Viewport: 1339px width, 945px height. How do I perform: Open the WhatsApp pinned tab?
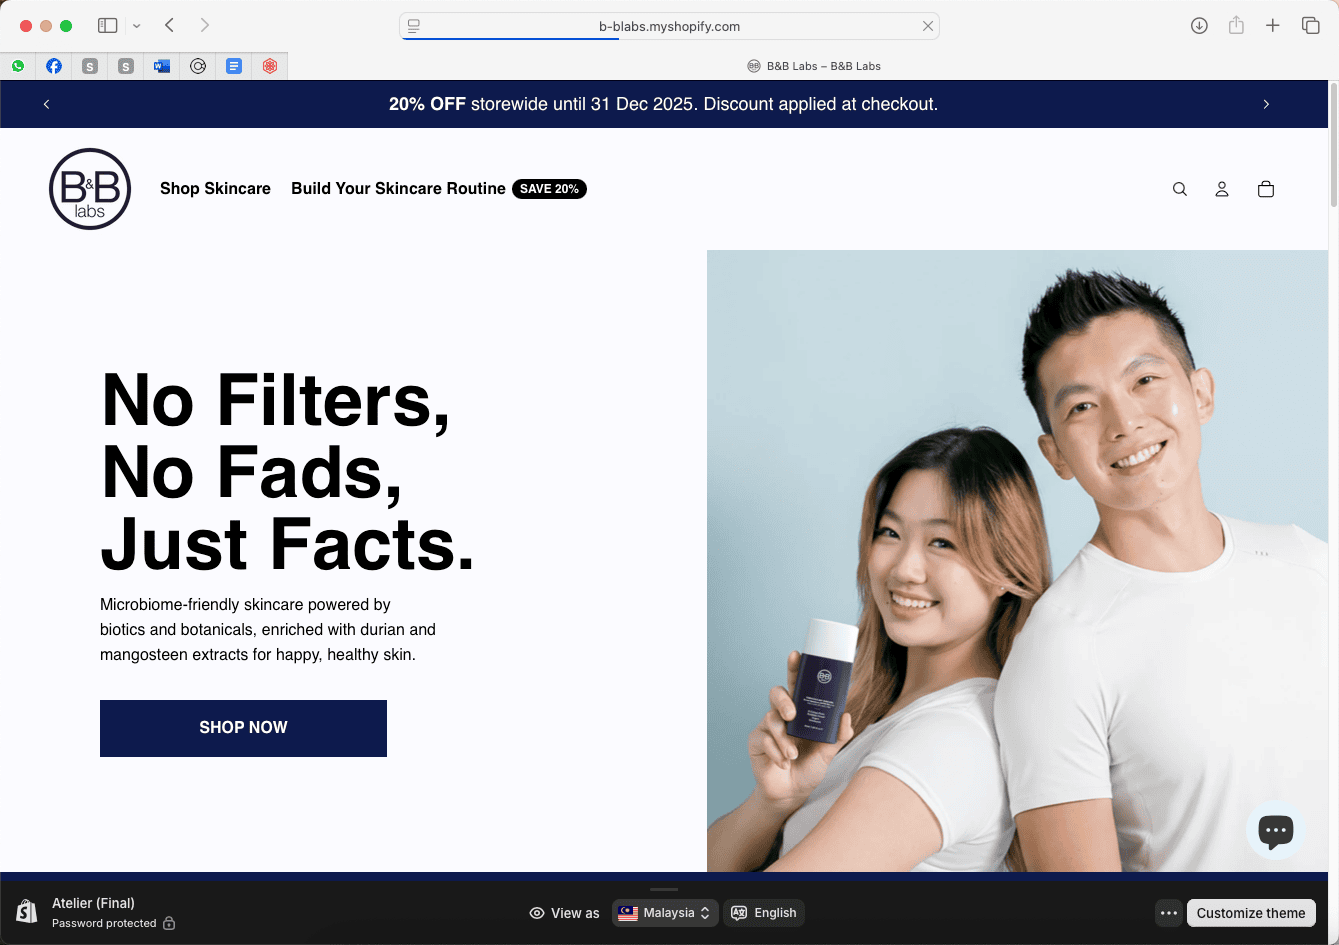click(x=18, y=66)
